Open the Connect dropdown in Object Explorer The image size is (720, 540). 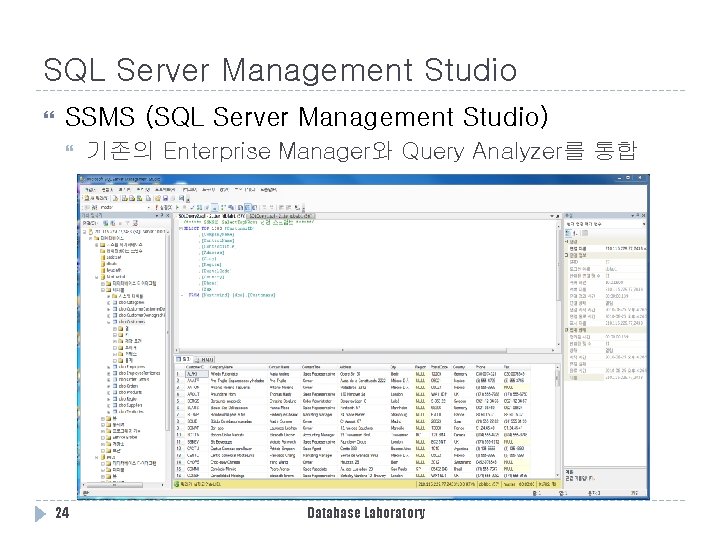pyautogui.click(x=89, y=223)
